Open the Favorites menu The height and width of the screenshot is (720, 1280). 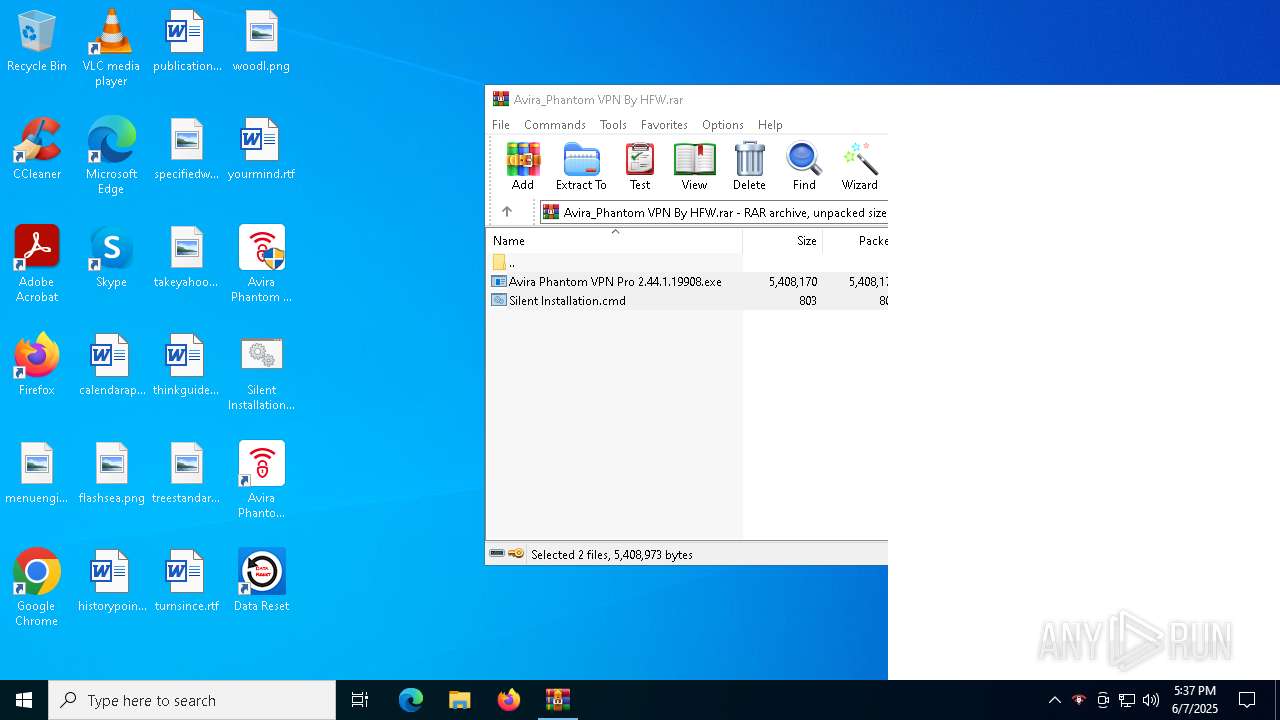[664, 125]
